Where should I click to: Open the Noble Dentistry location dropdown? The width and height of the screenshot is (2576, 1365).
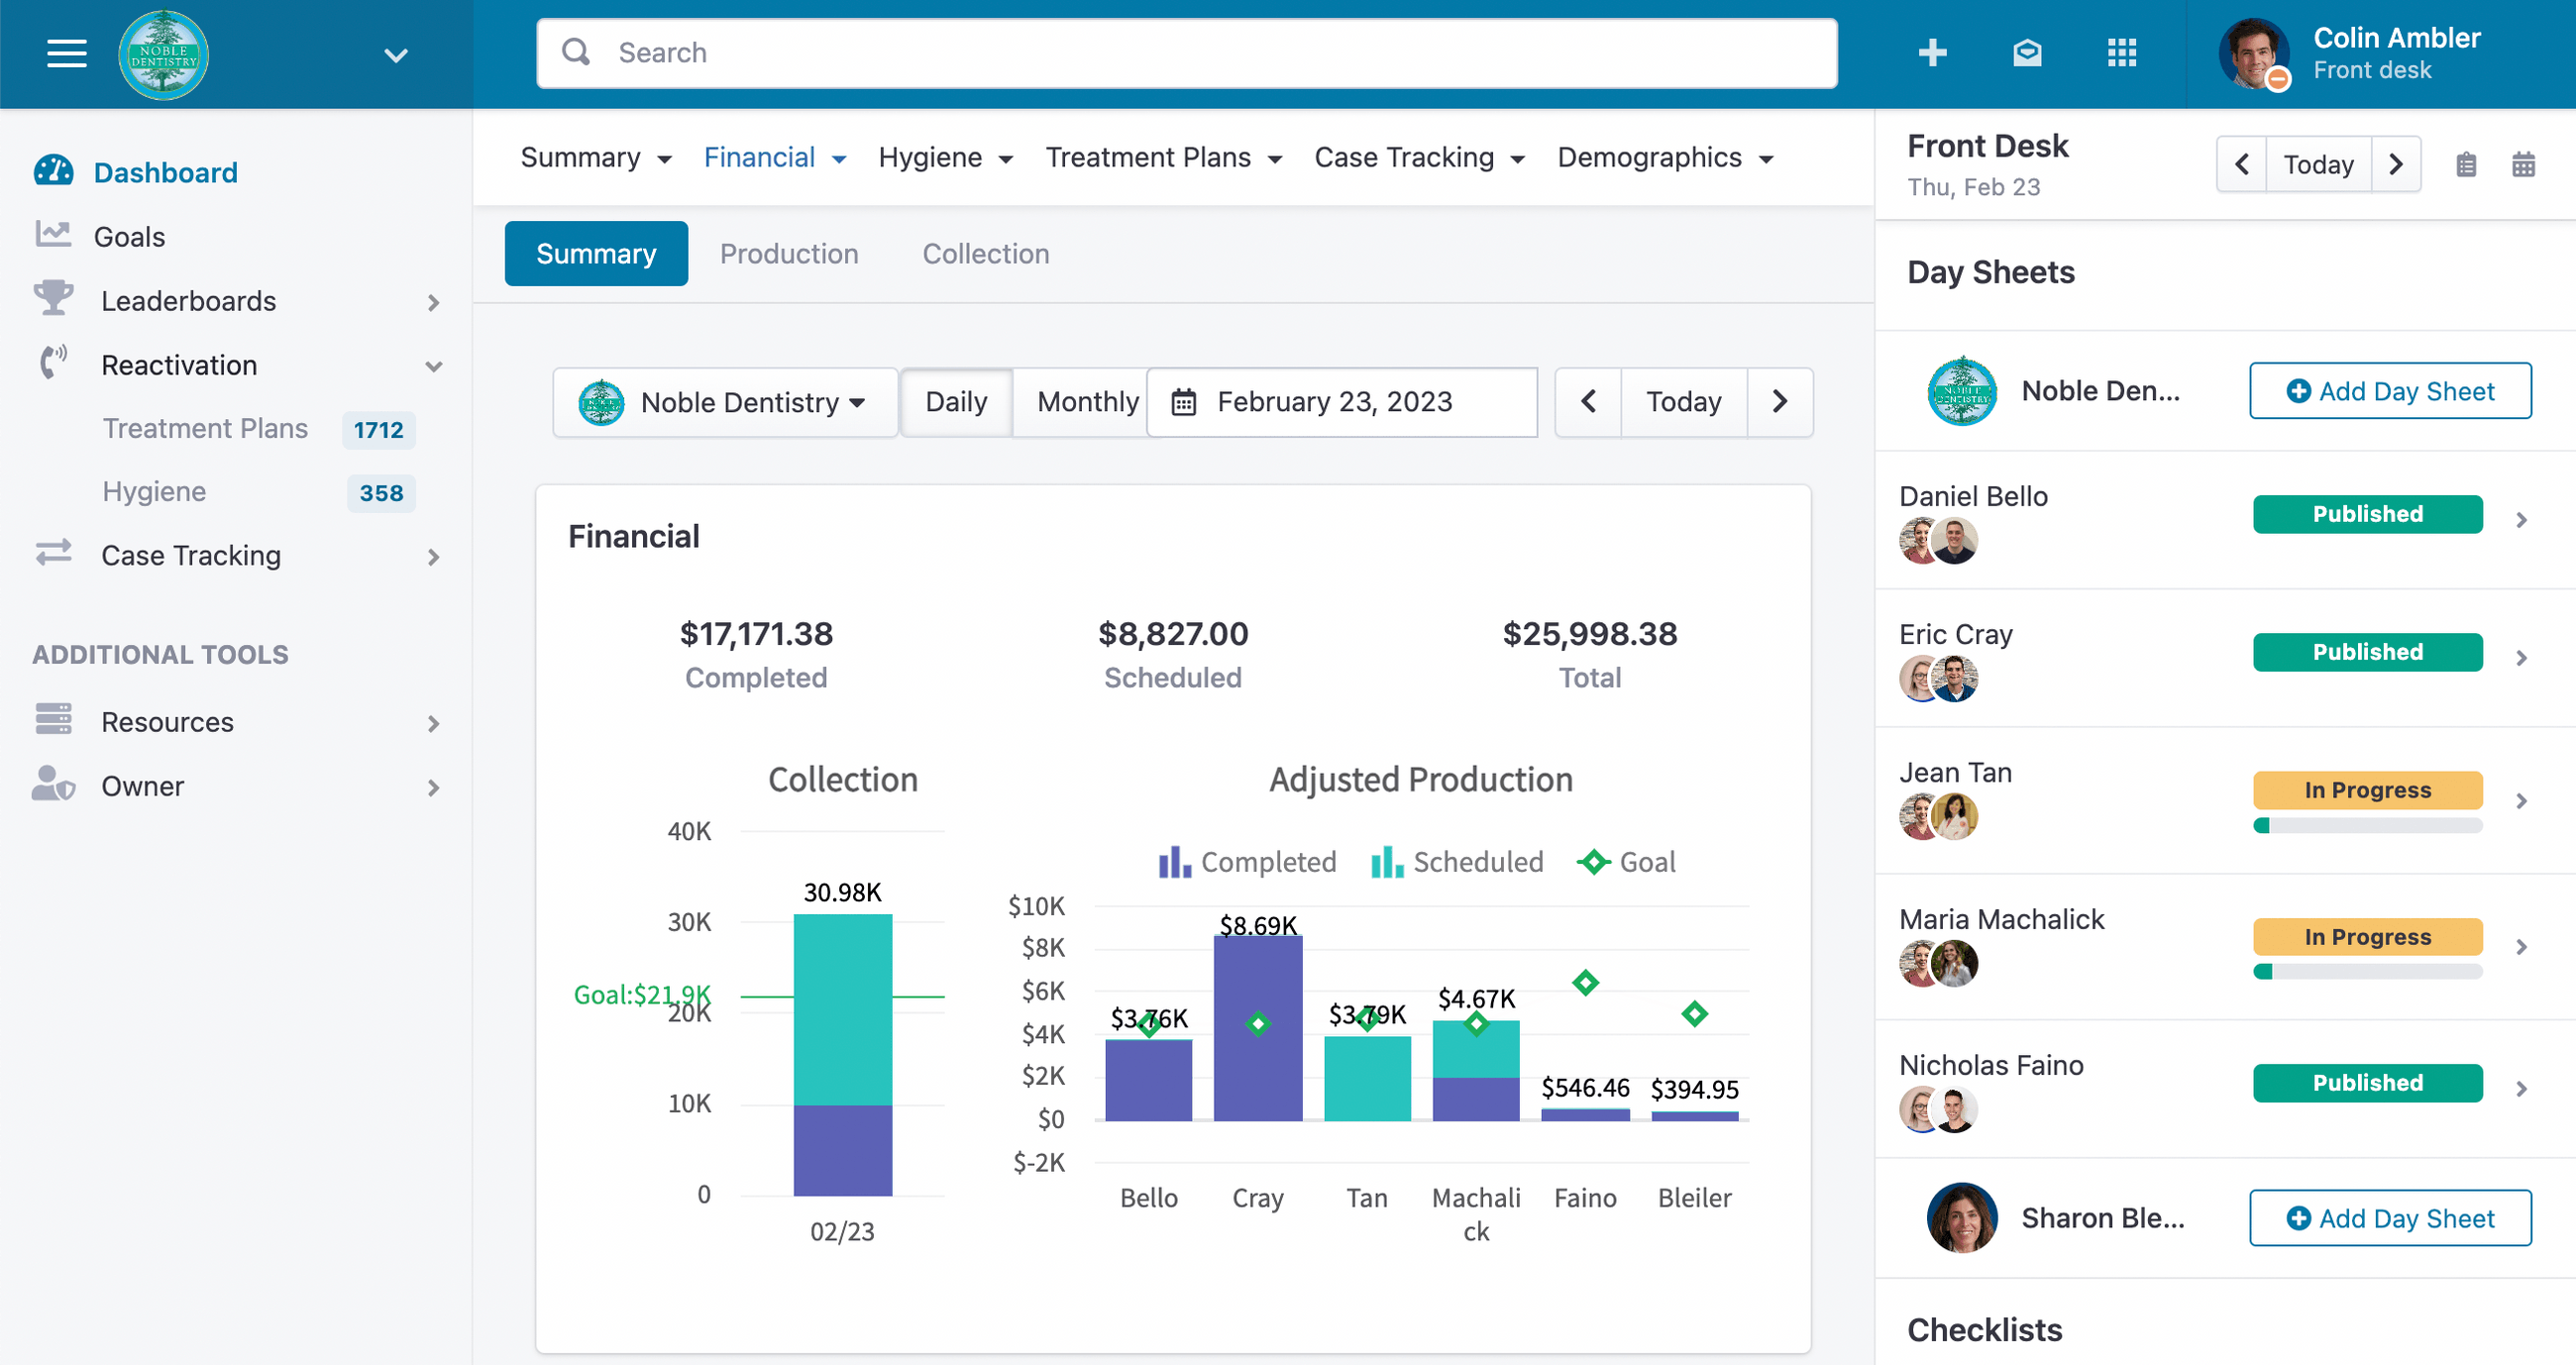coord(724,402)
